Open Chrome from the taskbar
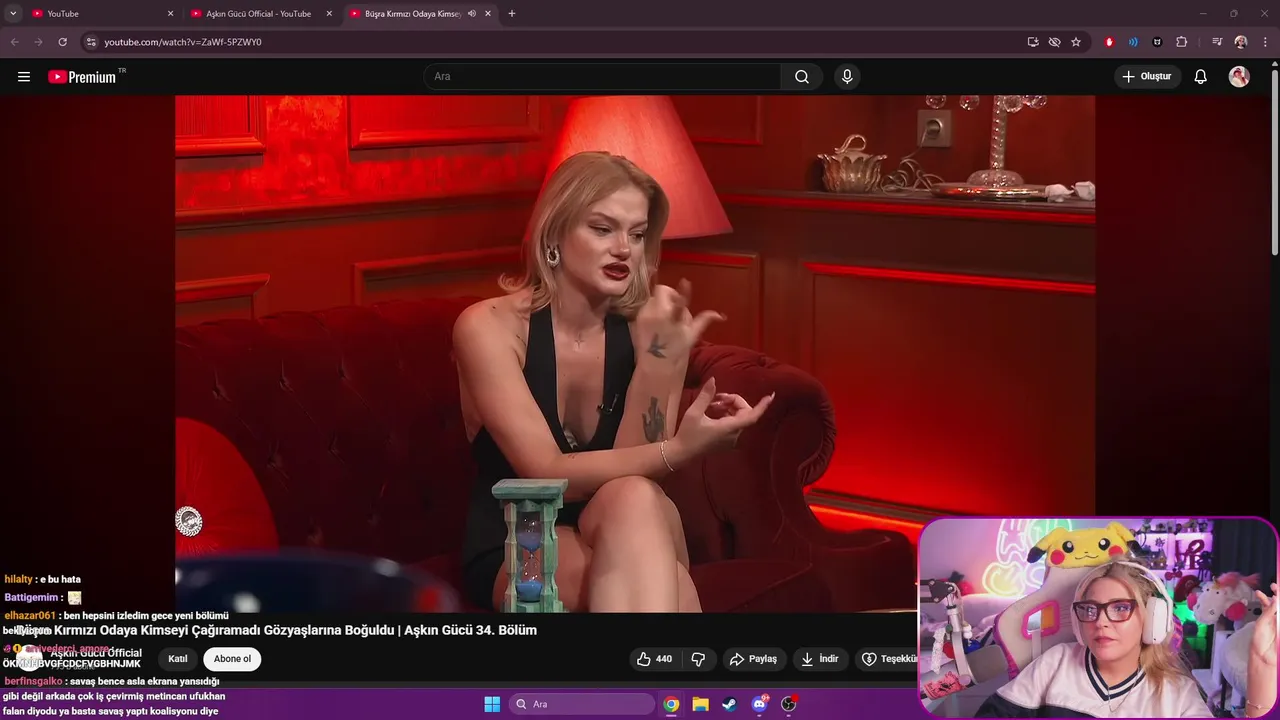Viewport: 1280px width, 720px height. 671,704
